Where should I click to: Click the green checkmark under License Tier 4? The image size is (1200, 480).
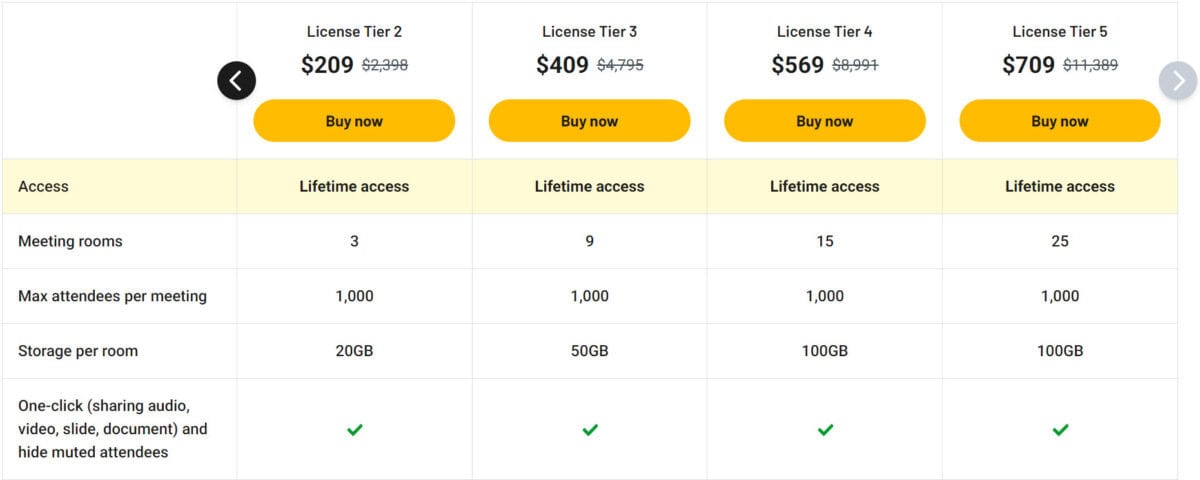click(x=825, y=430)
